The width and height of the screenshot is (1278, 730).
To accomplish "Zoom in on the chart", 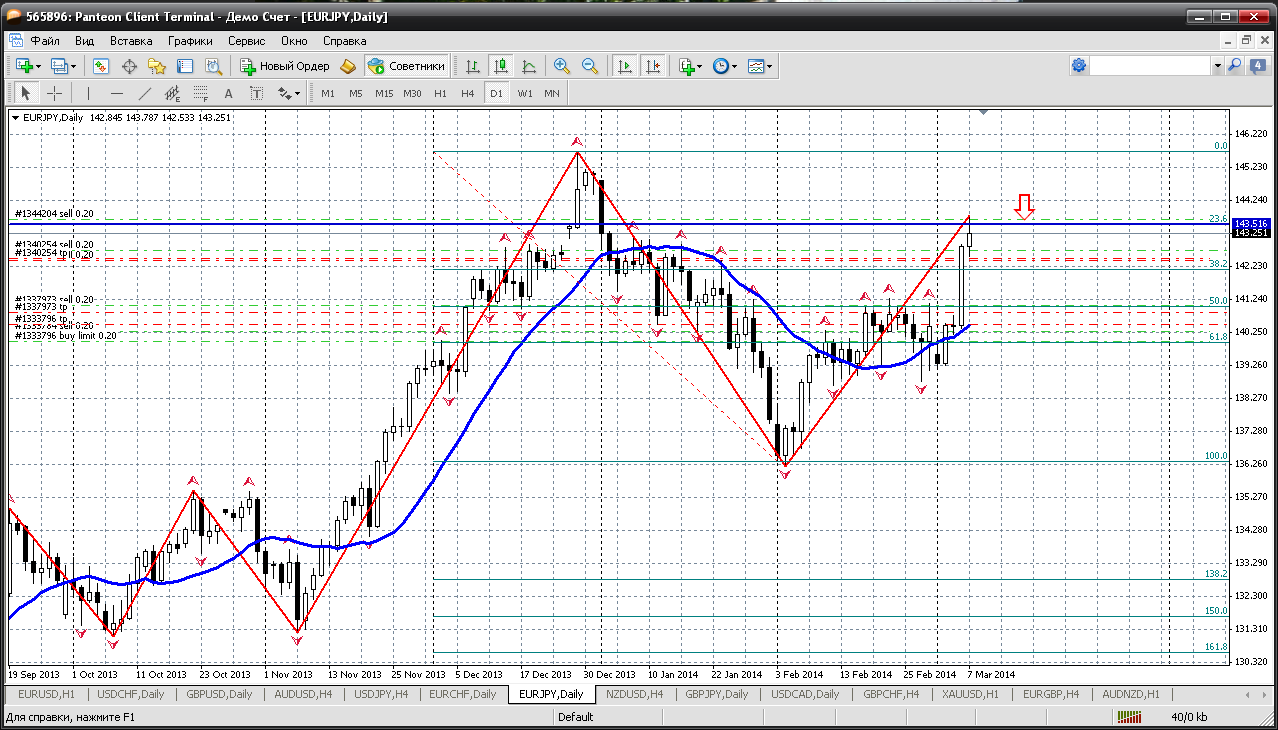I will coord(562,66).
